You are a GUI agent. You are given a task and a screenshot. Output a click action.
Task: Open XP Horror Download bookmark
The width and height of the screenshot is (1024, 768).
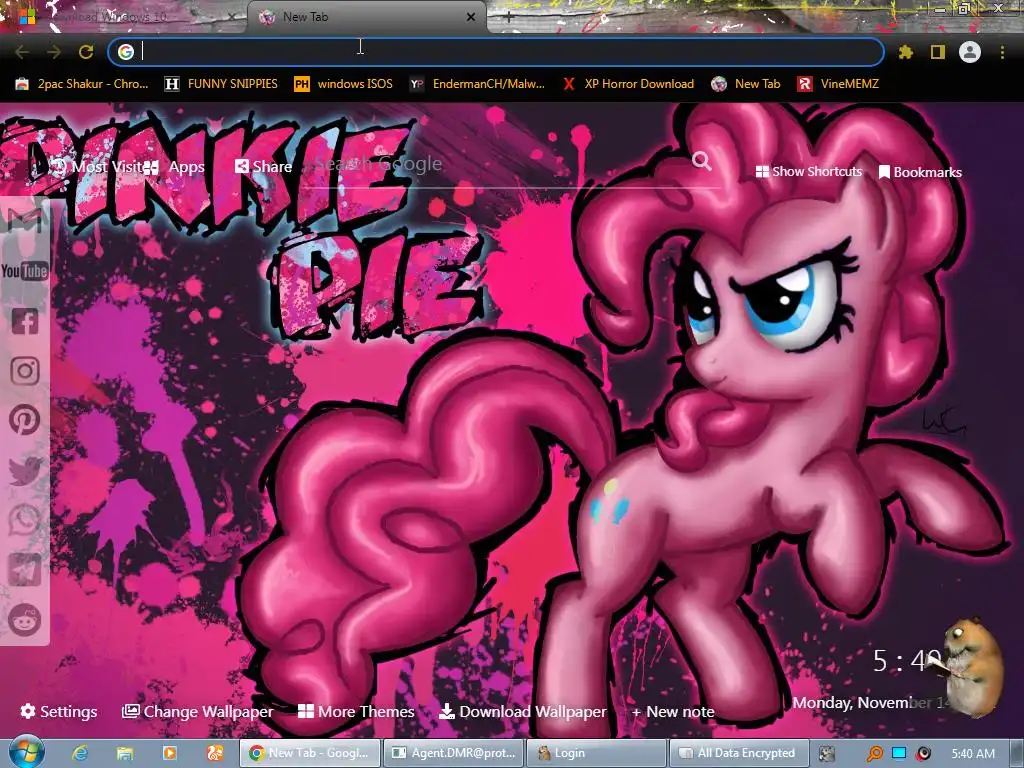point(628,84)
